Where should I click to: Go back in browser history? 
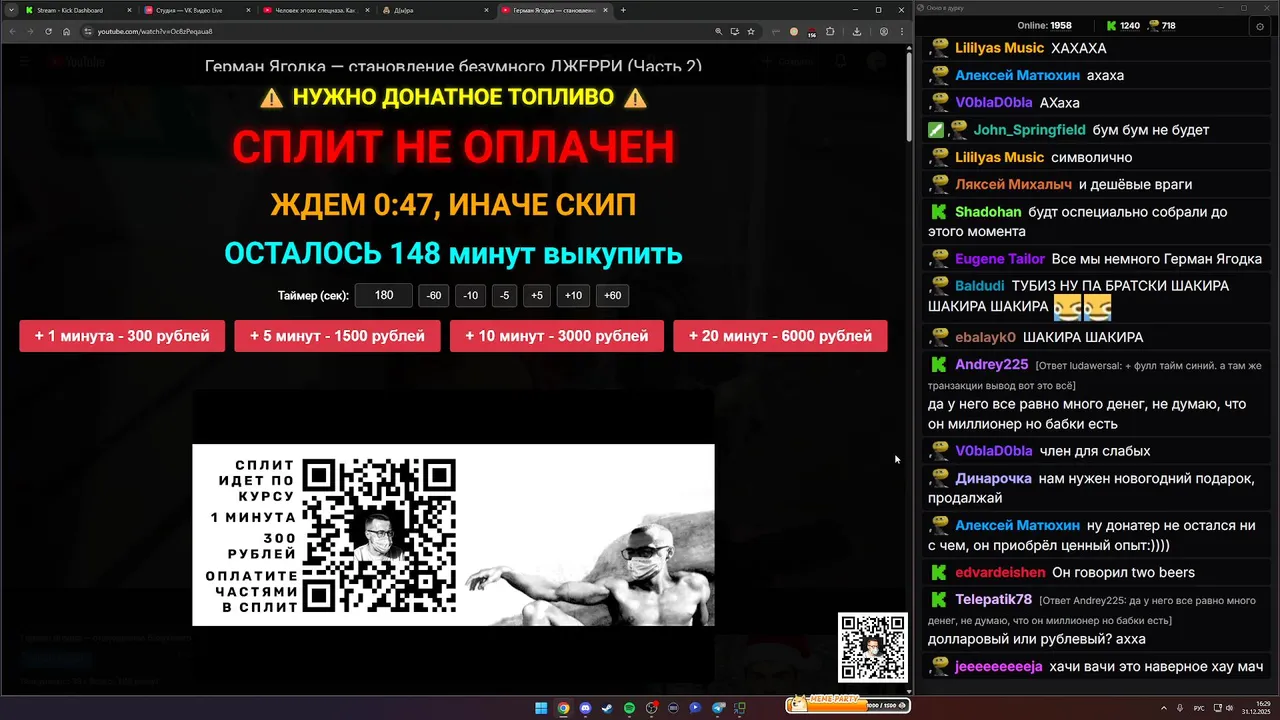(12, 31)
